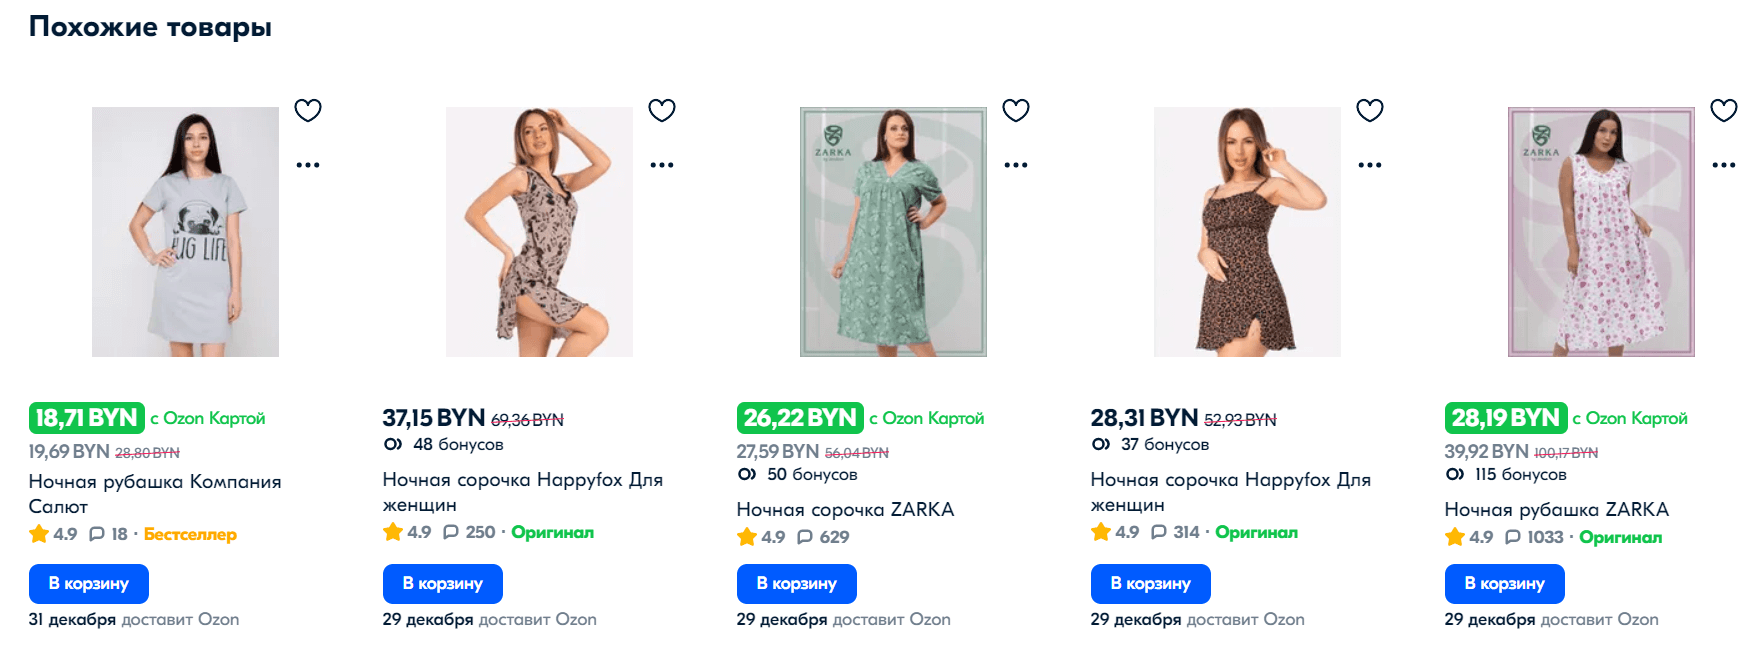
Task: Open the Ночная сорочка ZARKA product title
Action: pyautogui.click(x=845, y=510)
